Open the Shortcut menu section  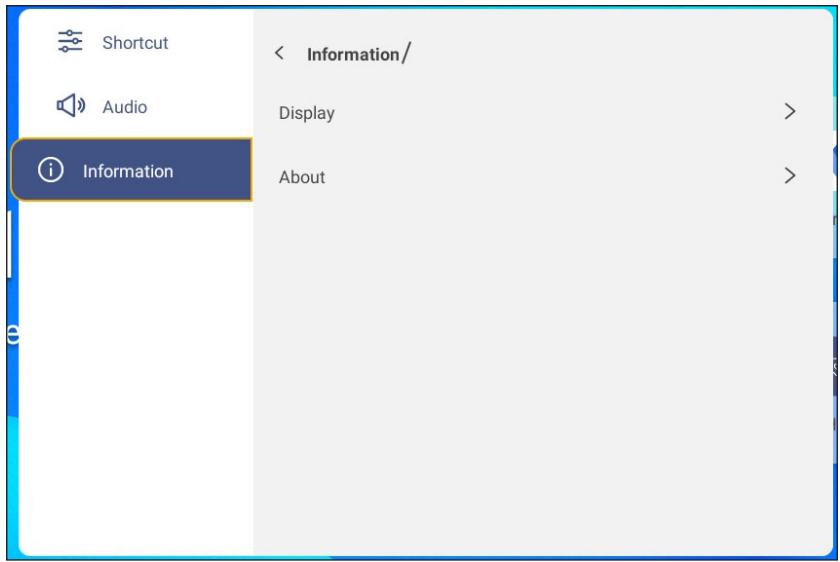[x=136, y=42]
